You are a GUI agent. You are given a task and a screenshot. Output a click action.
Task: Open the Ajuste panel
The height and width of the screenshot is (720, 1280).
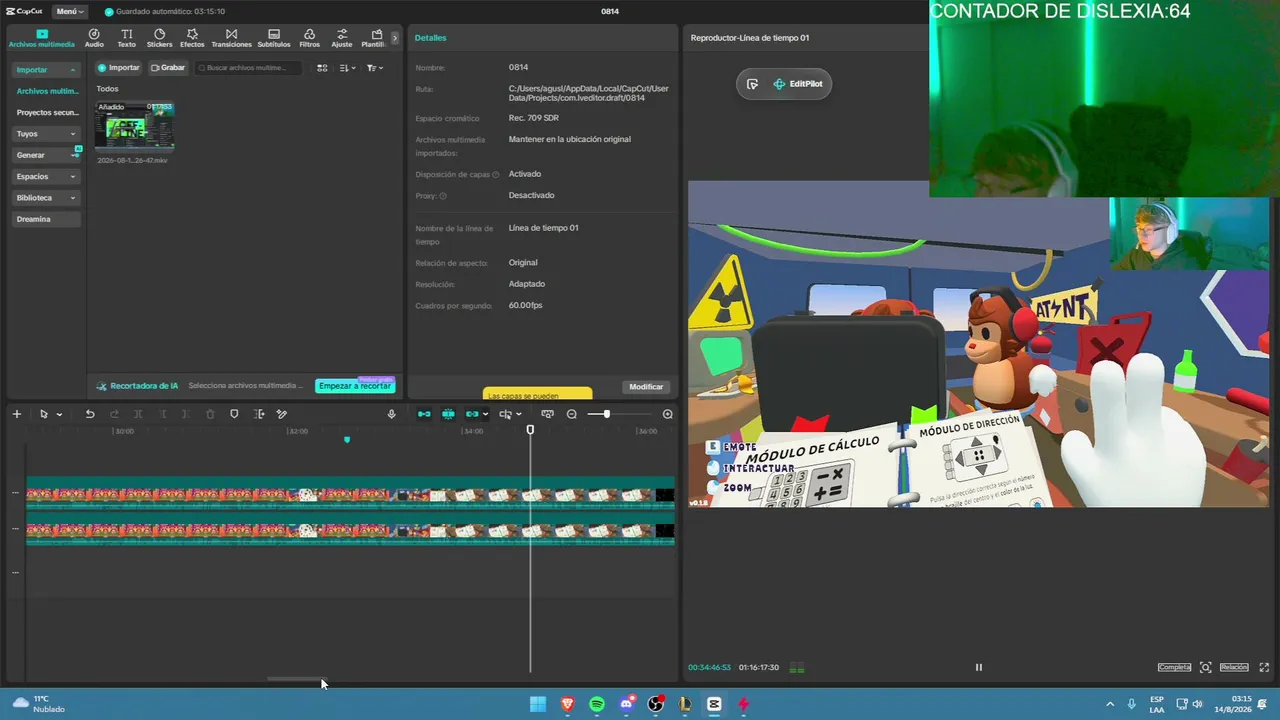pyautogui.click(x=342, y=38)
